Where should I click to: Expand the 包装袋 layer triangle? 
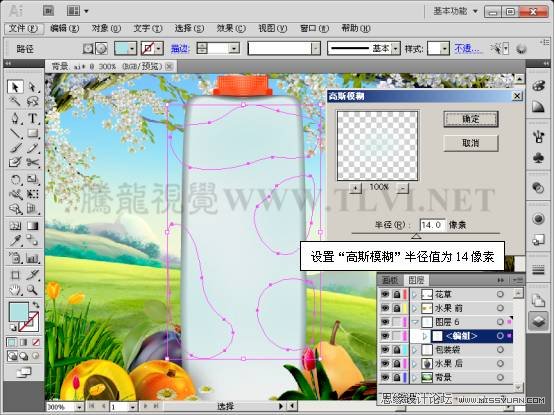pos(414,350)
